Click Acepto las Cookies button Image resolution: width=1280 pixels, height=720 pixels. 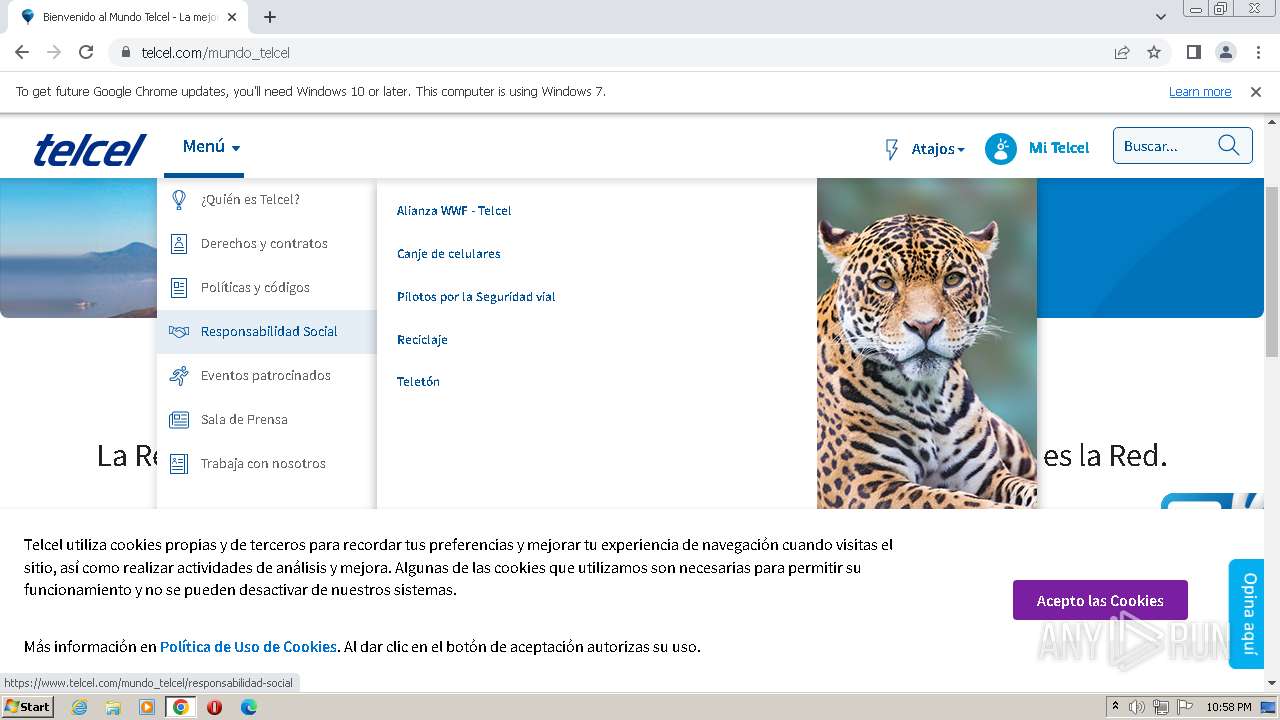coord(1100,600)
